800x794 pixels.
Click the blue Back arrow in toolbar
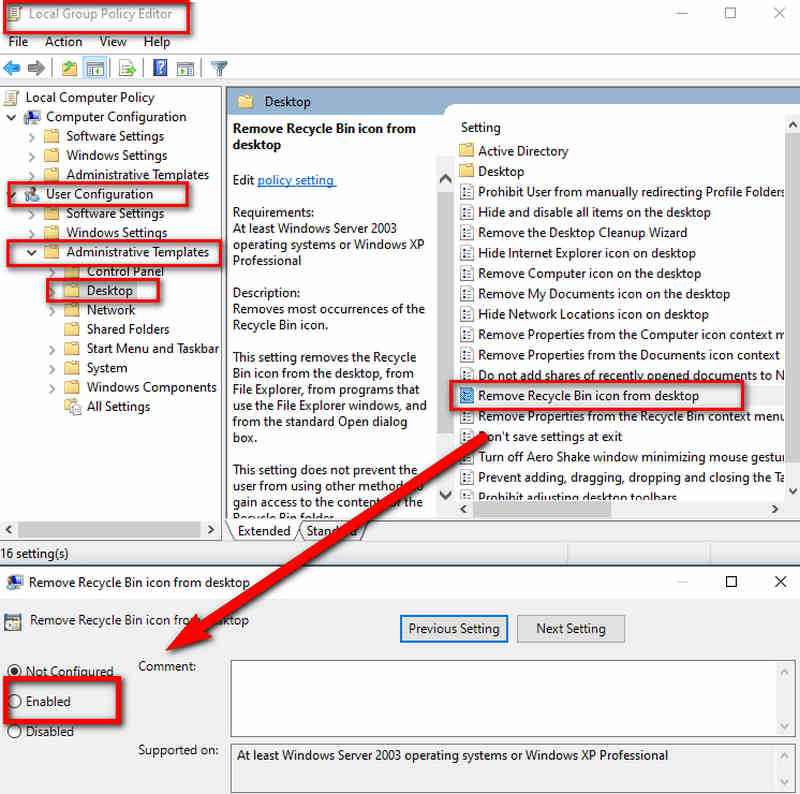click(12, 69)
